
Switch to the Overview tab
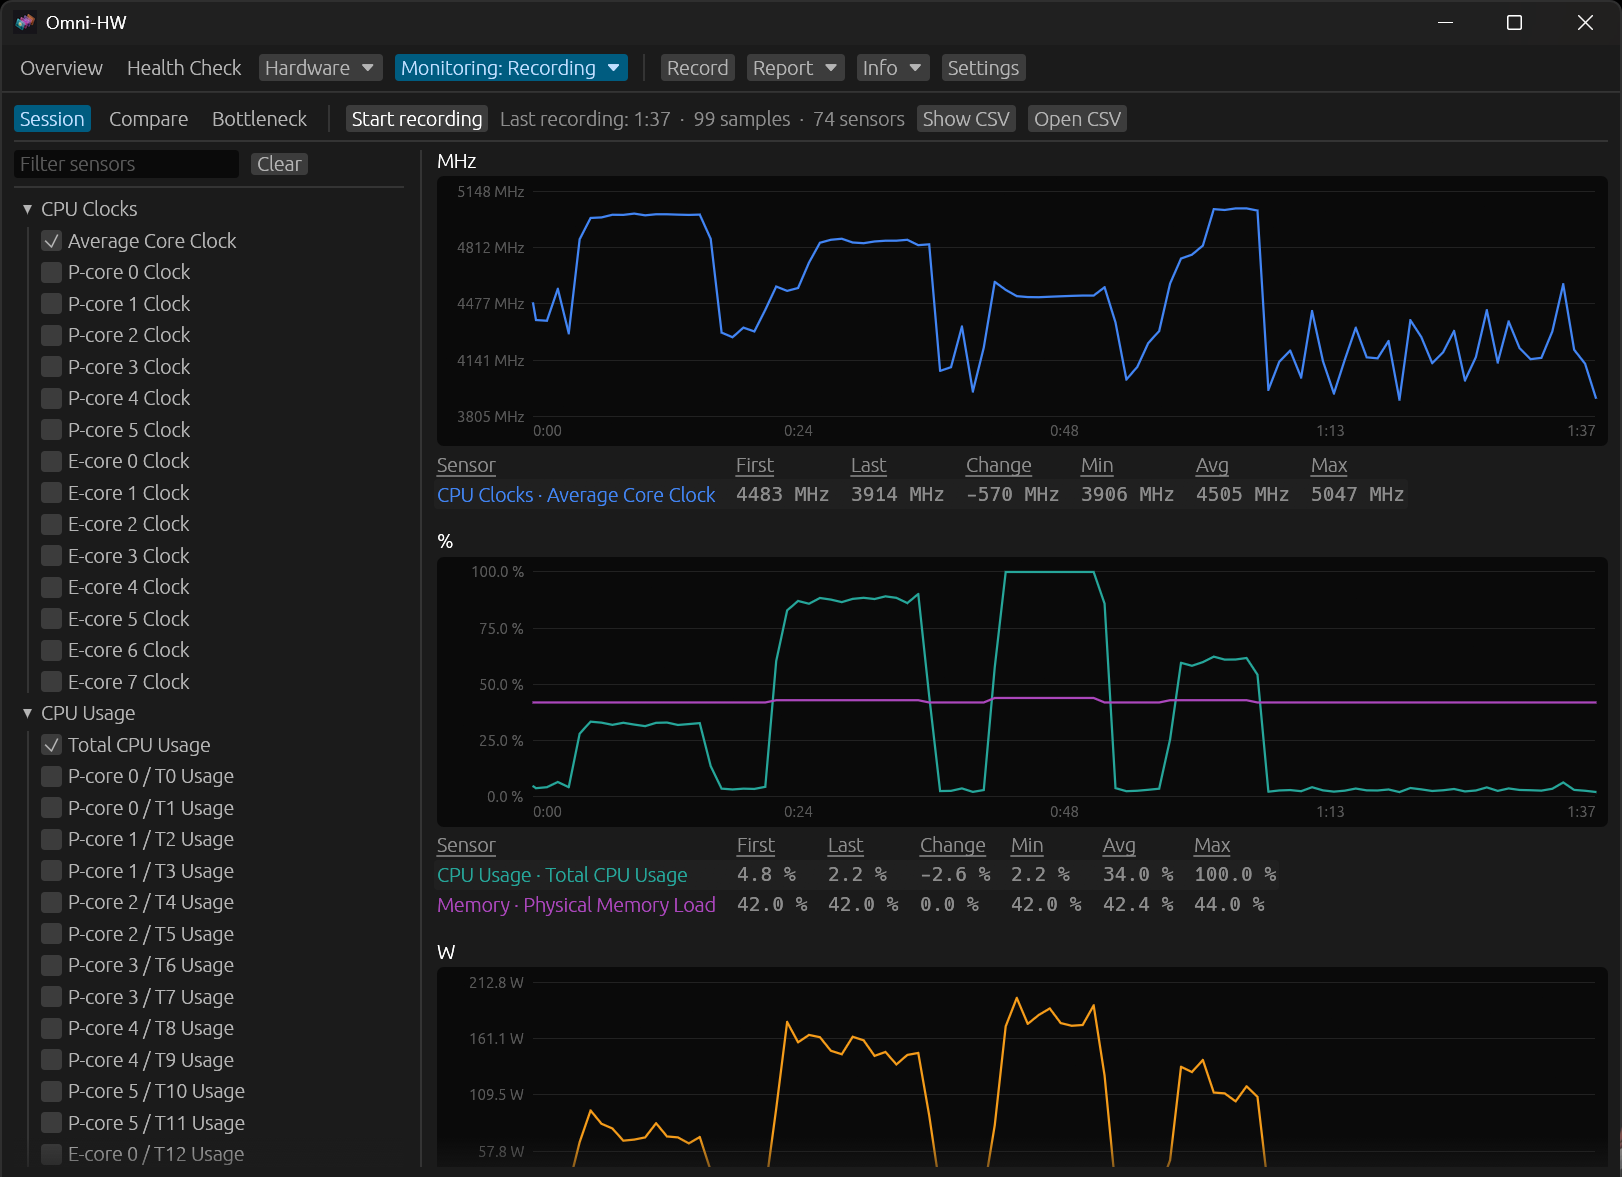61,68
